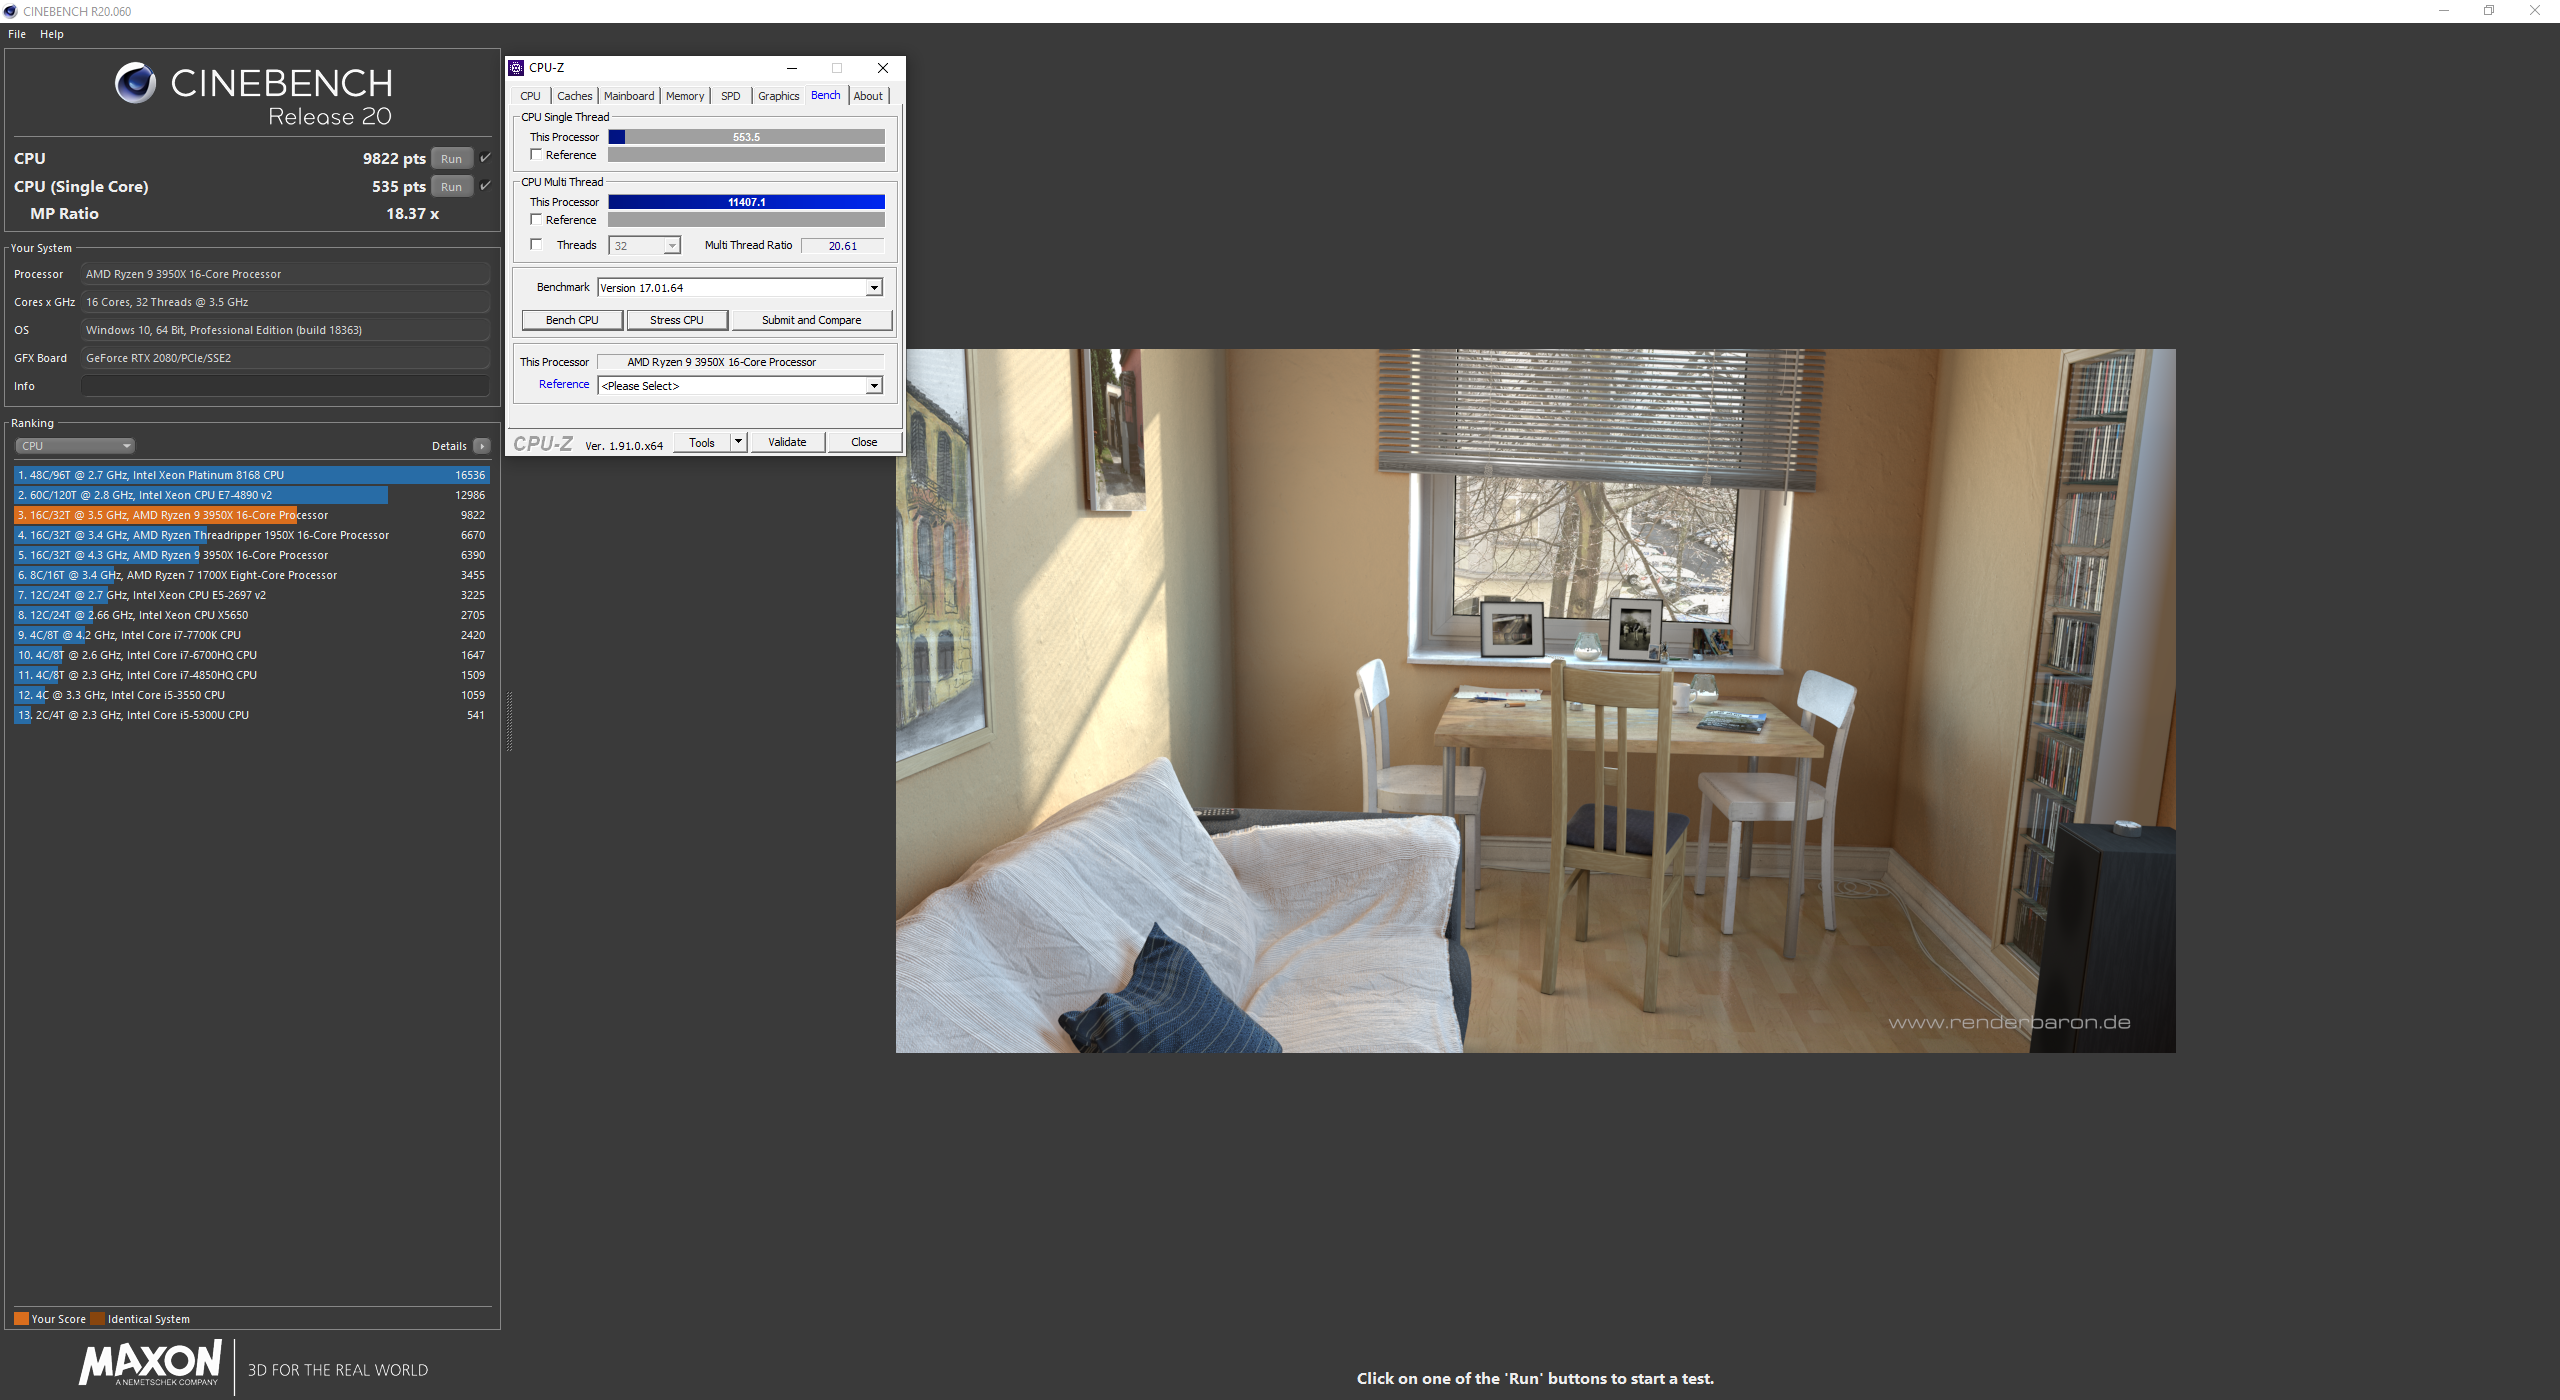Viewport: 2560px width, 1400px height.
Task: Open the Threads count dropdown
Action: (x=644, y=245)
